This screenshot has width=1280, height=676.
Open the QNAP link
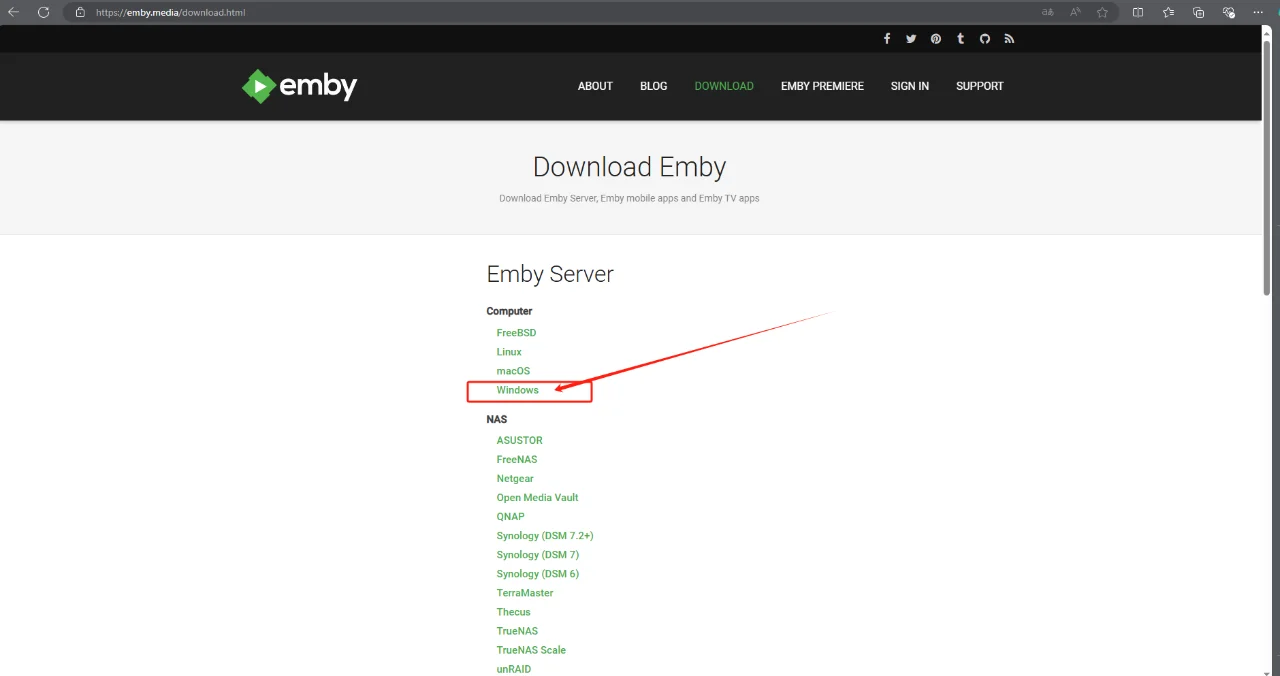pyautogui.click(x=511, y=516)
